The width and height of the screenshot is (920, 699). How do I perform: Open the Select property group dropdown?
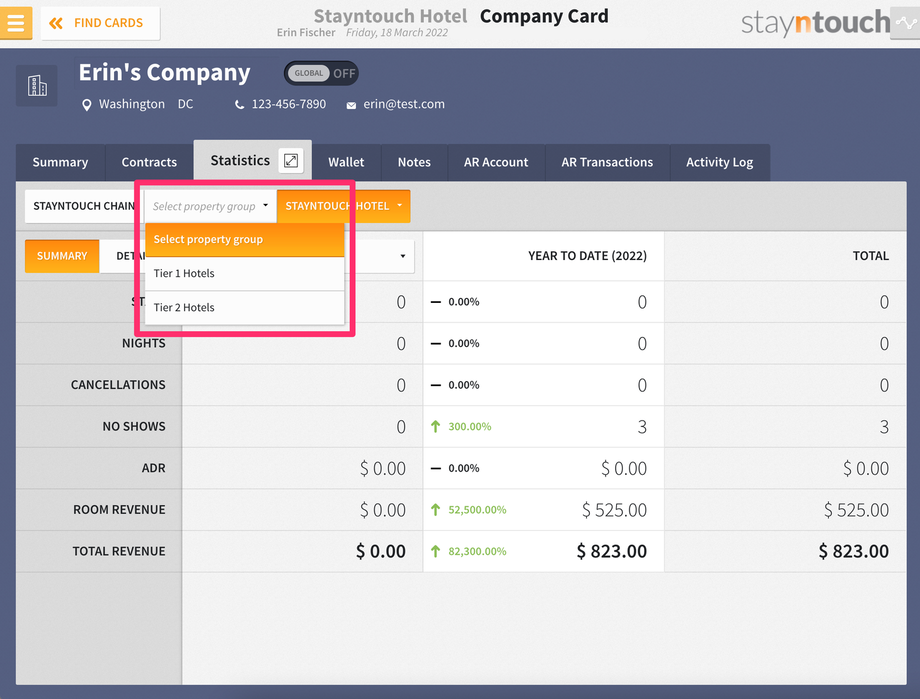point(210,206)
